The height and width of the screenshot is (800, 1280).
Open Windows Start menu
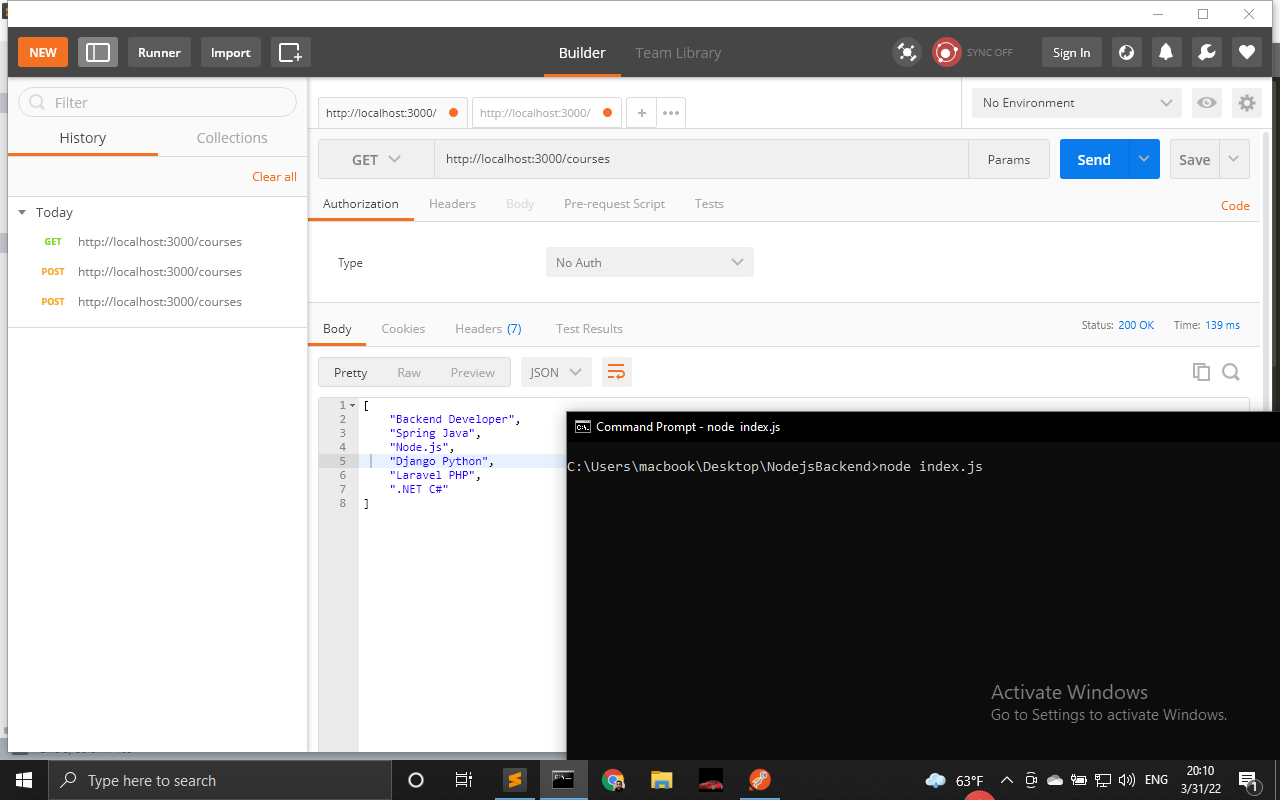click(24, 780)
